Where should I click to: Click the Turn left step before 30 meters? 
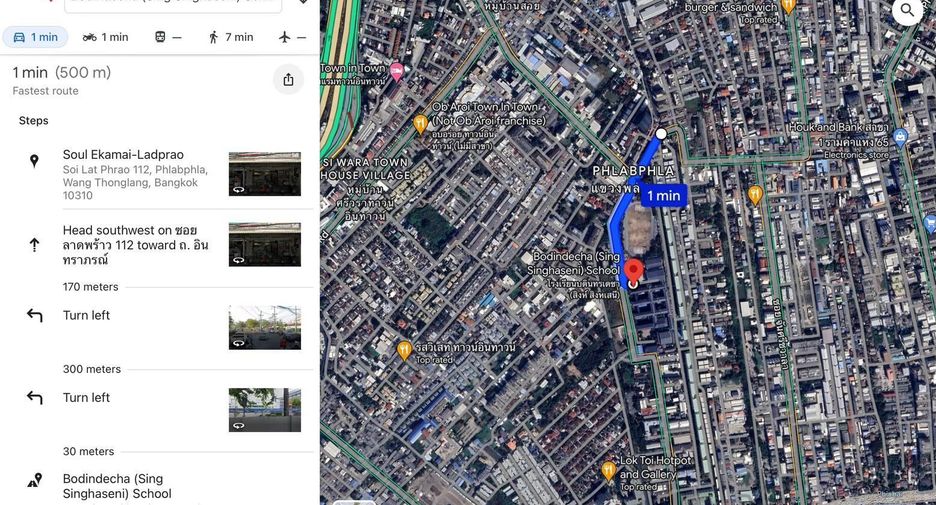[x=158, y=409]
